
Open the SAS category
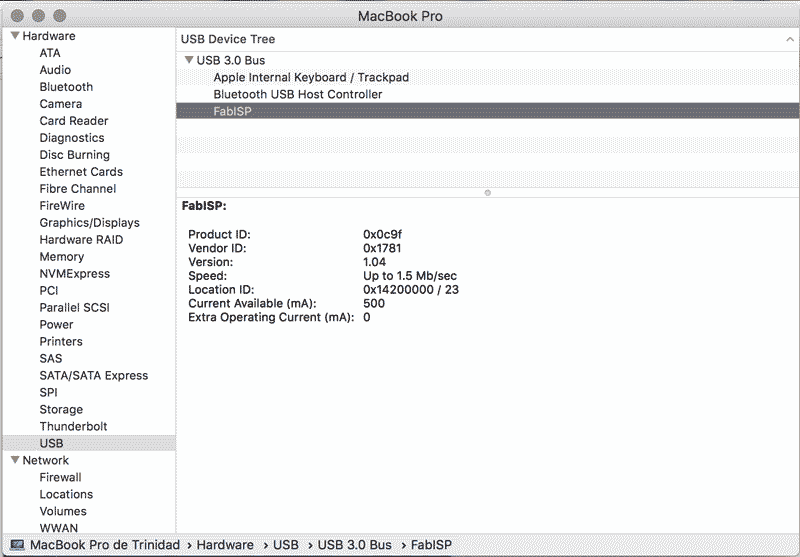pos(51,359)
